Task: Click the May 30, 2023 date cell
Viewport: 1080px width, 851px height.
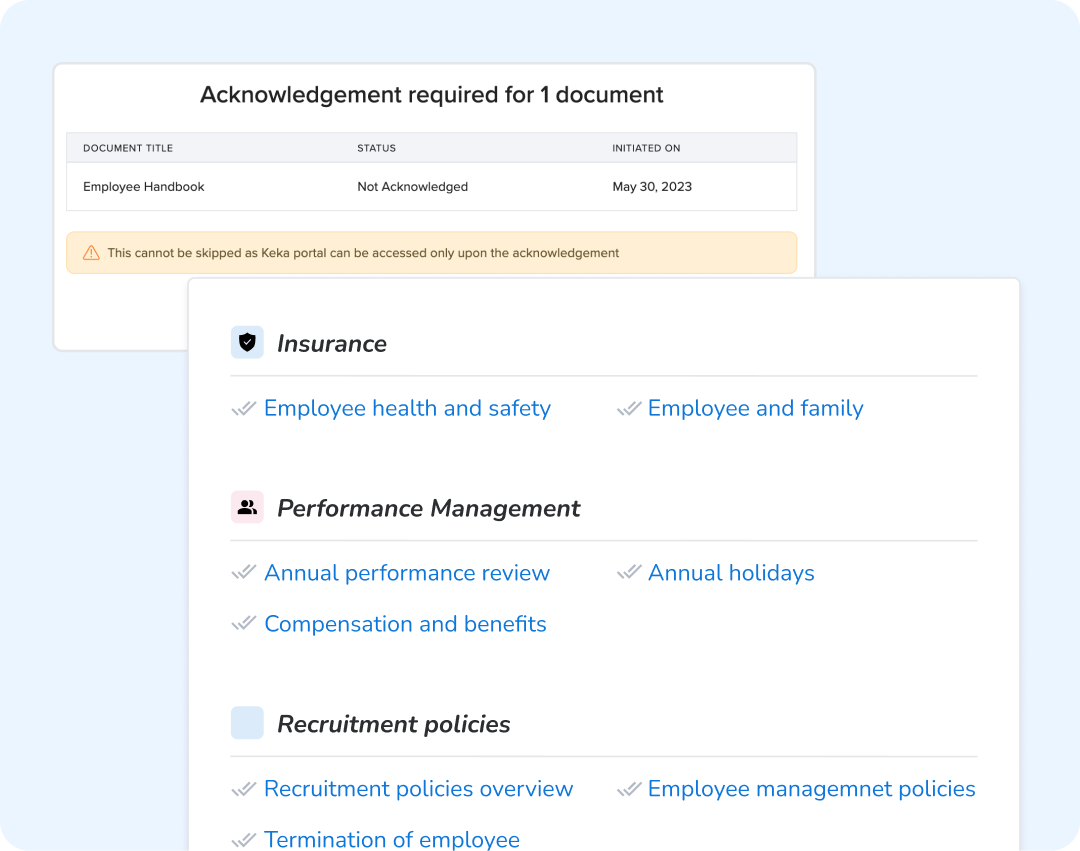Action: (x=652, y=187)
